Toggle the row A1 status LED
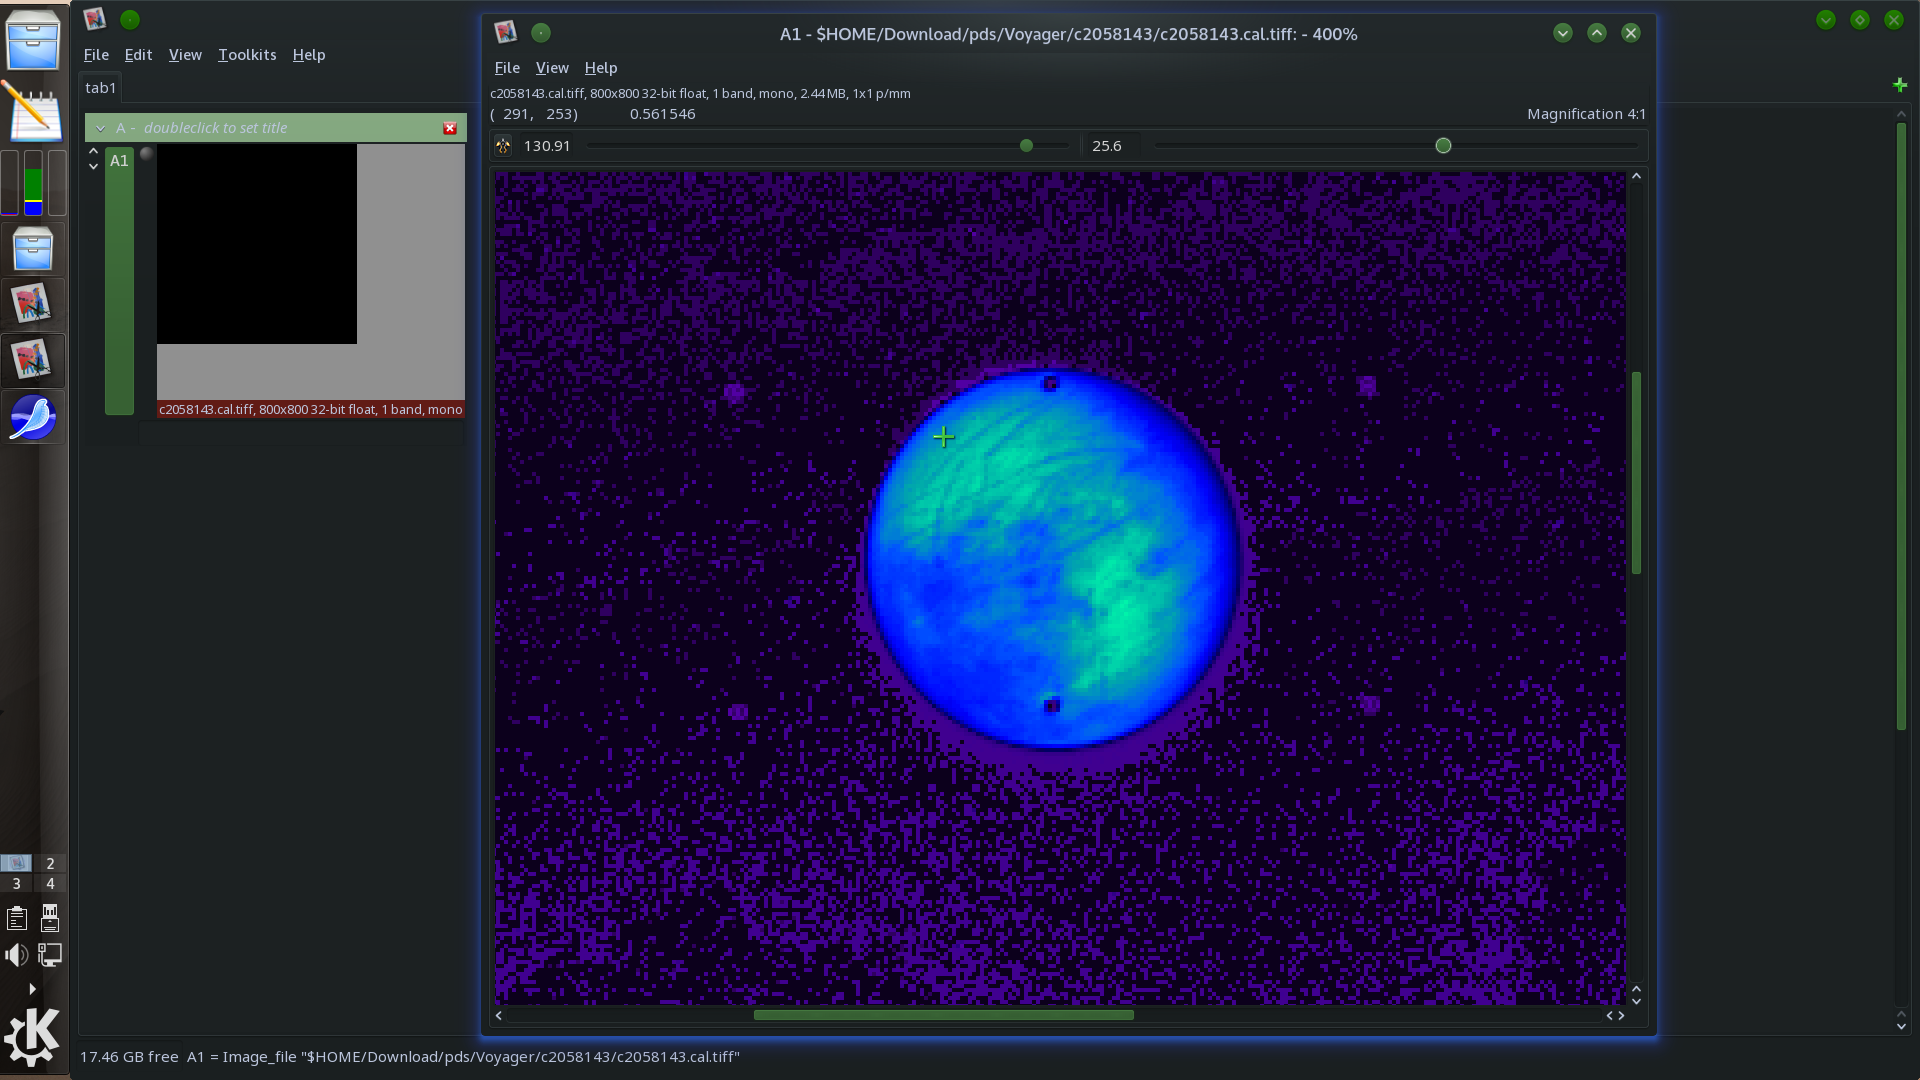 [x=146, y=153]
